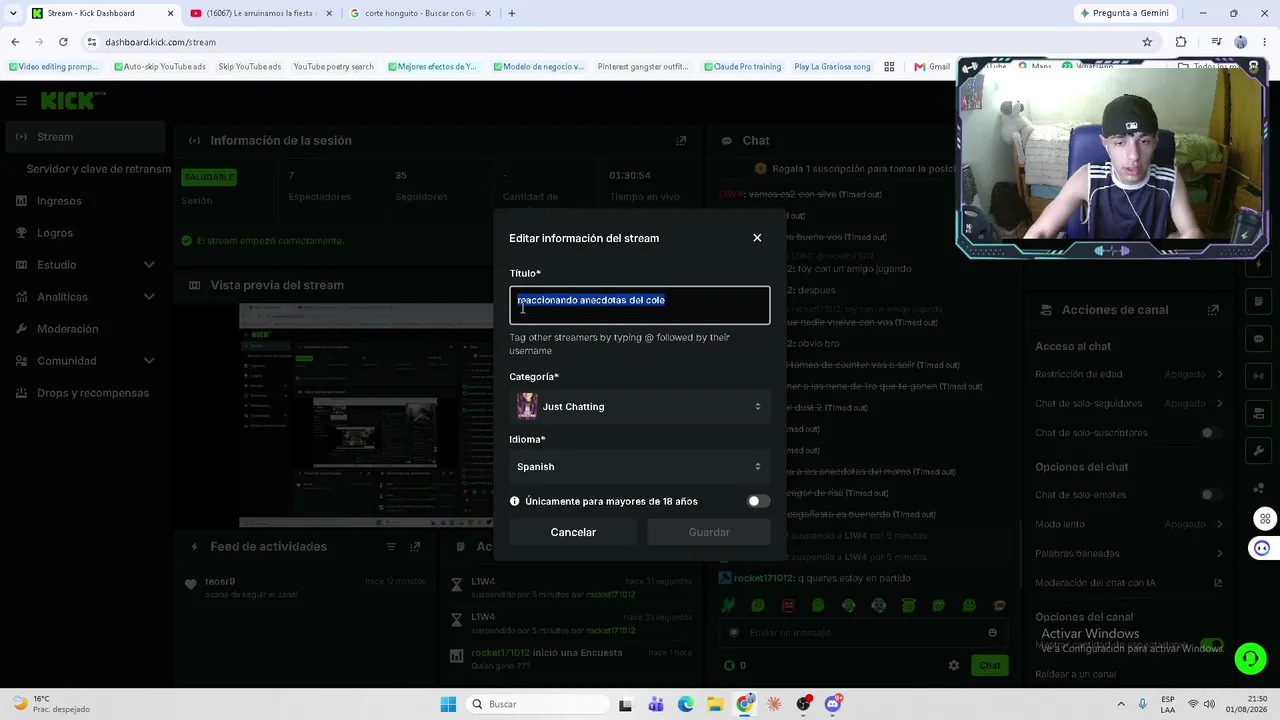This screenshot has width=1280, height=720.
Task: Expand Palabras baneadas setting
Action: (1129, 553)
